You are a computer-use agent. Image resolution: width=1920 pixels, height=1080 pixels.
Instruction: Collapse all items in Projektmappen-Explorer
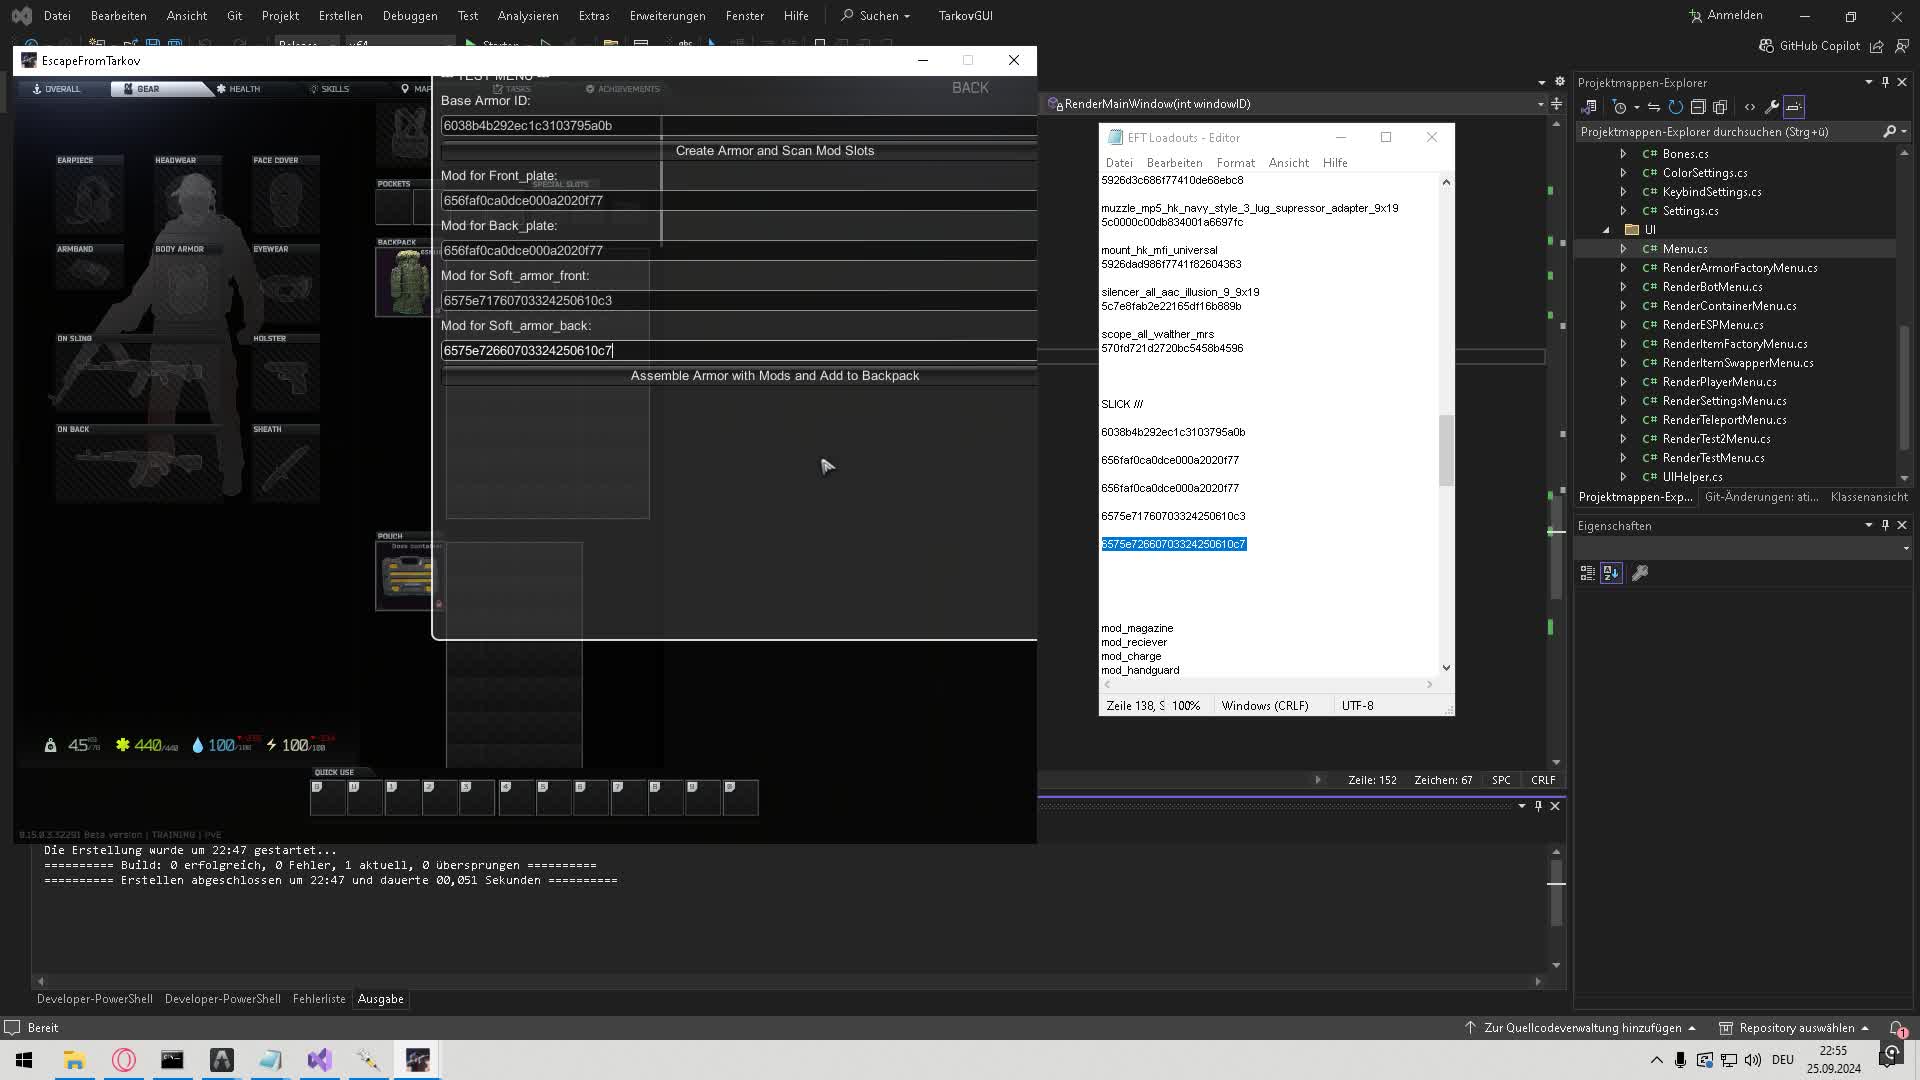(x=1698, y=107)
